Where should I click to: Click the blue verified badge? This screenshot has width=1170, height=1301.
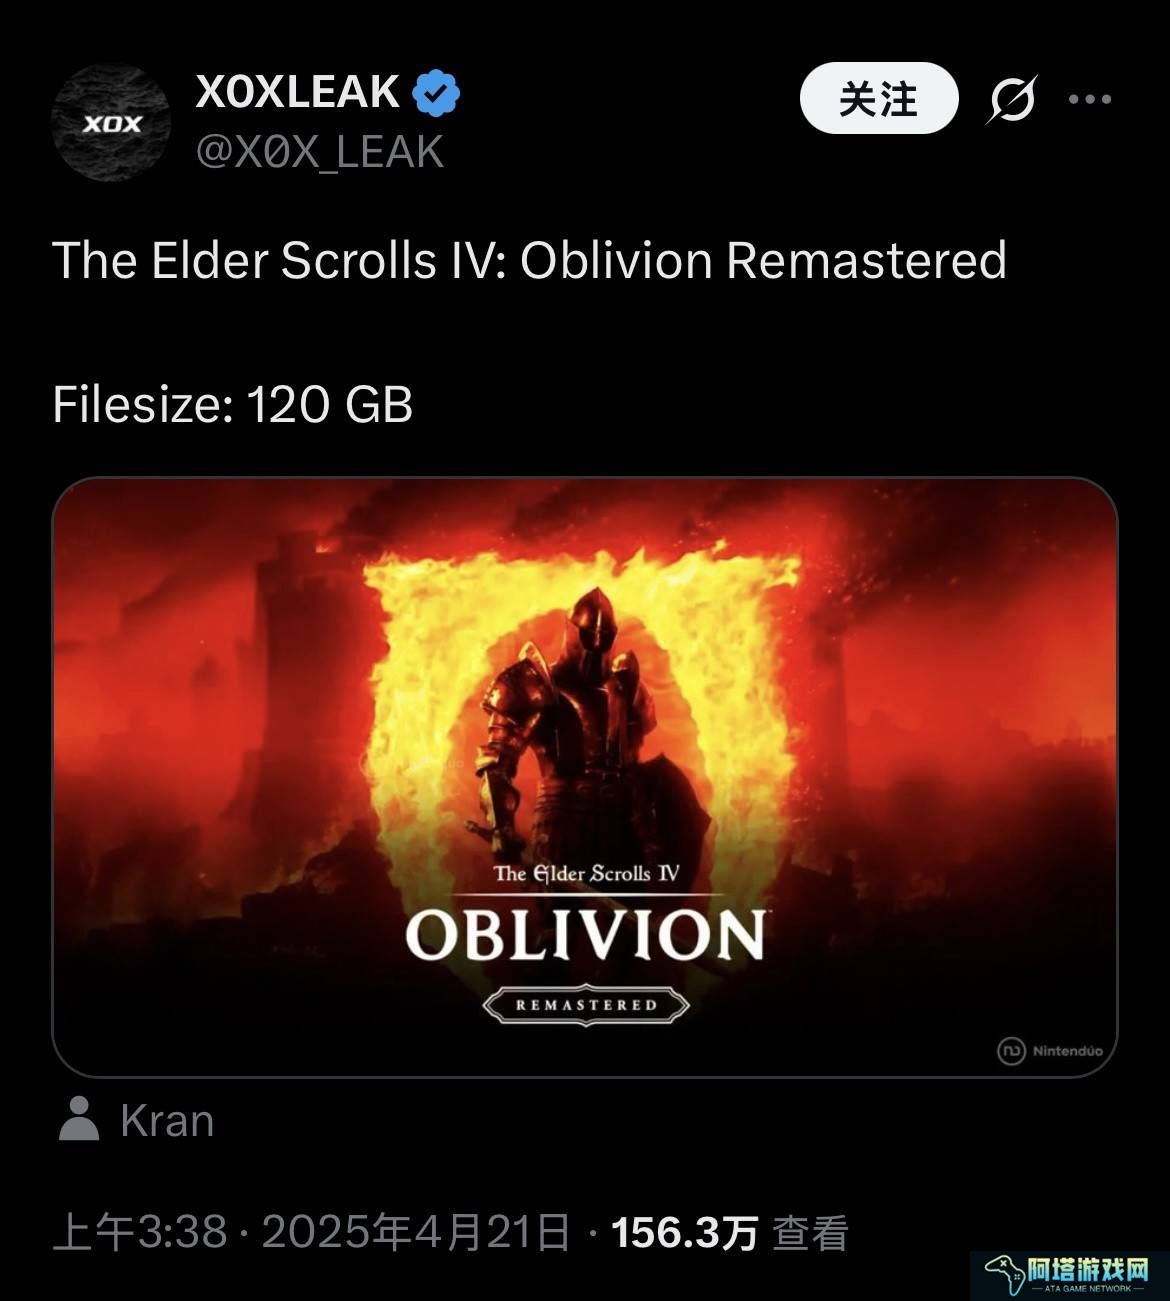(435, 93)
